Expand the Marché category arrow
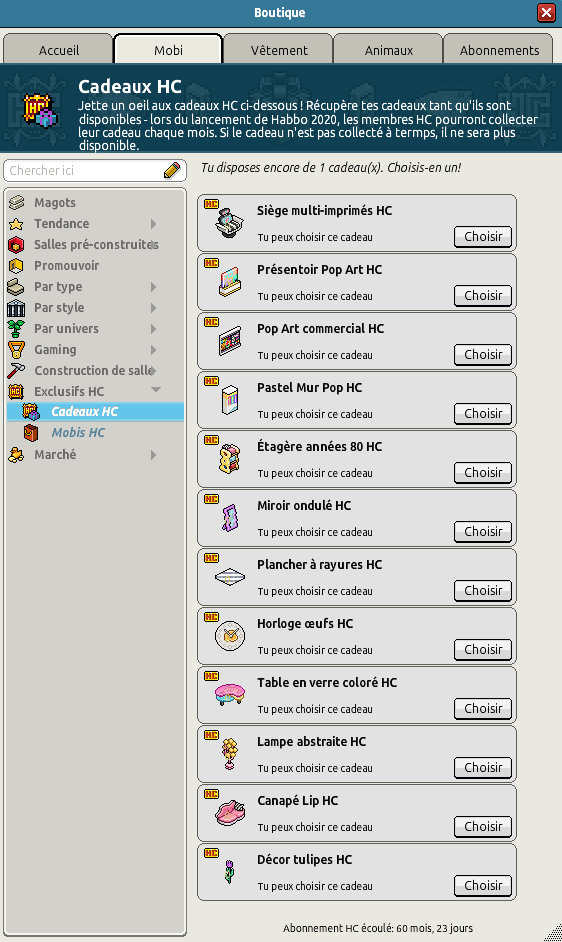562x942 pixels. click(x=154, y=455)
